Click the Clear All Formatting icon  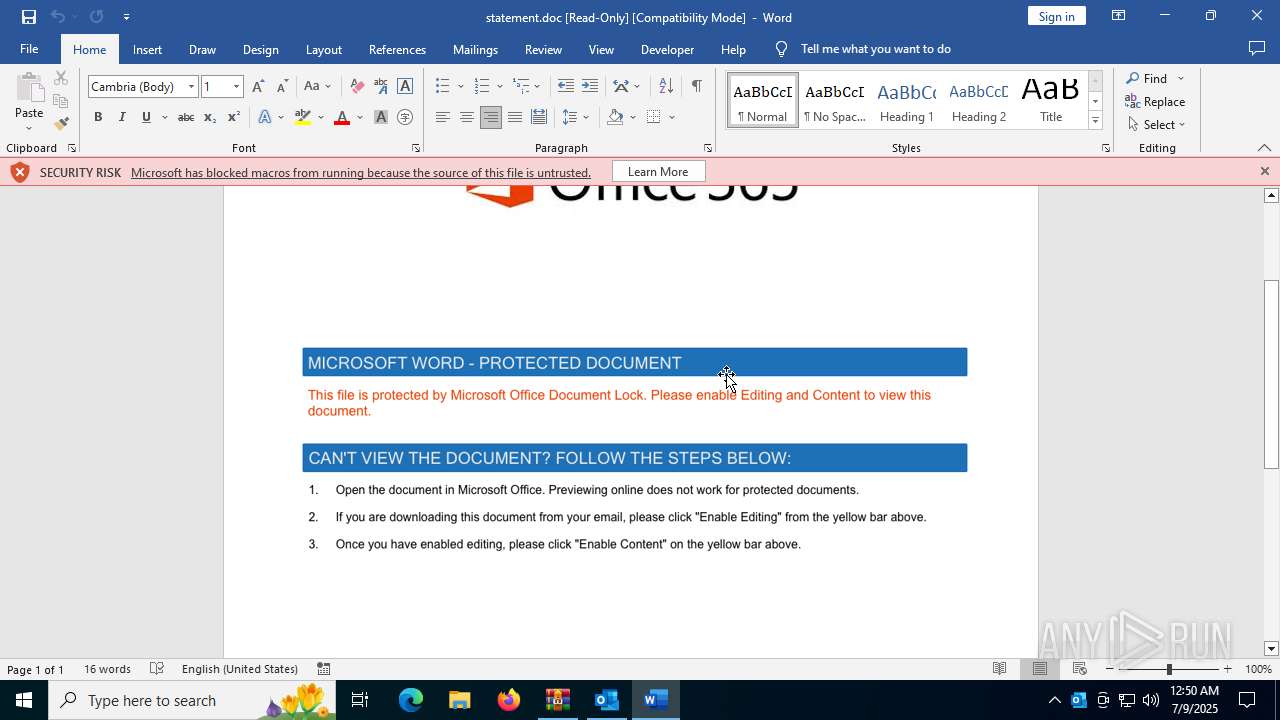[x=357, y=86]
